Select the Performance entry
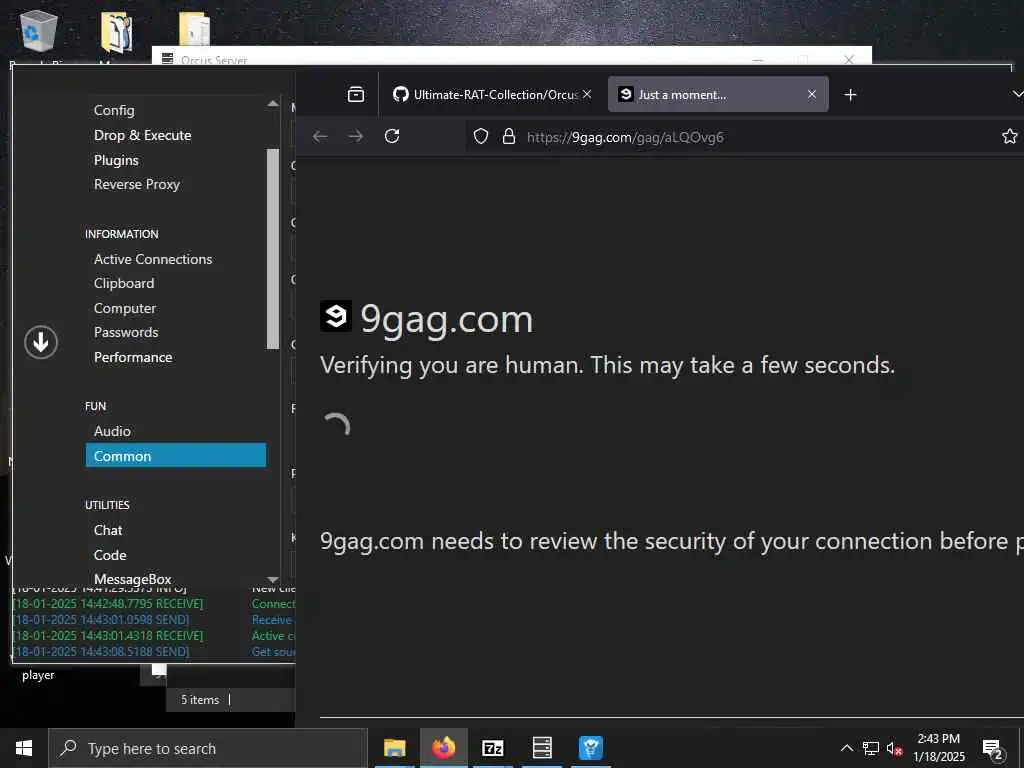 tap(133, 357)
